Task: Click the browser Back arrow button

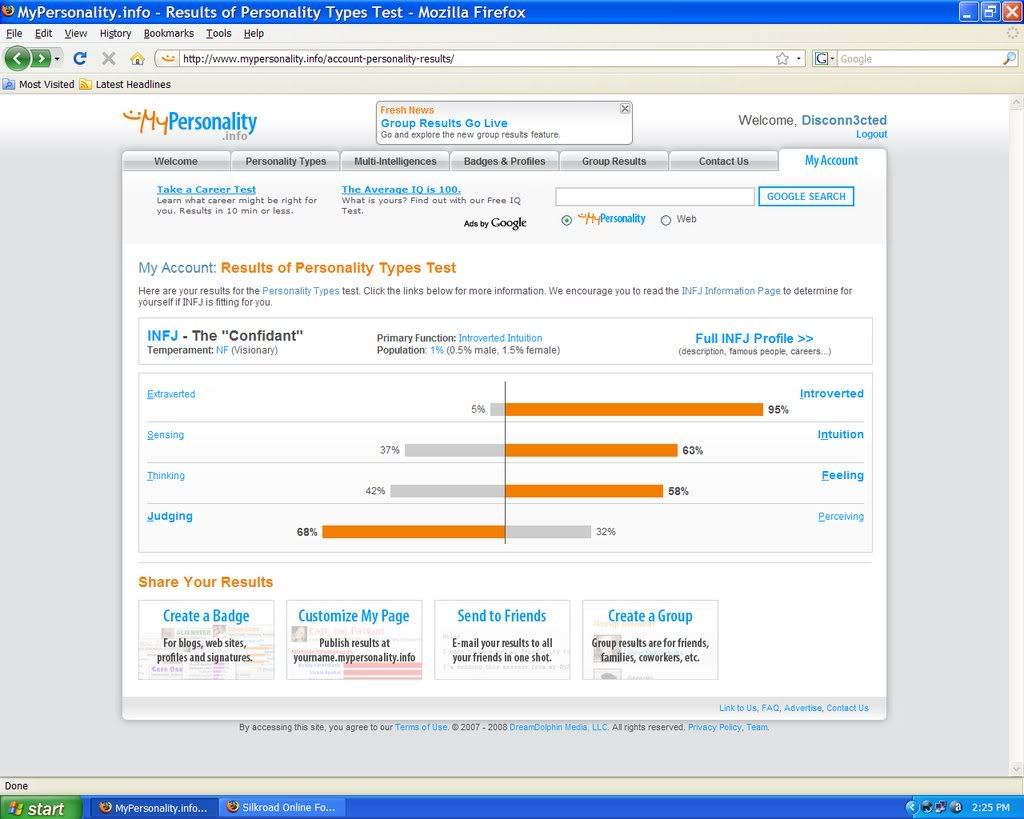Action: coord(17,58)
